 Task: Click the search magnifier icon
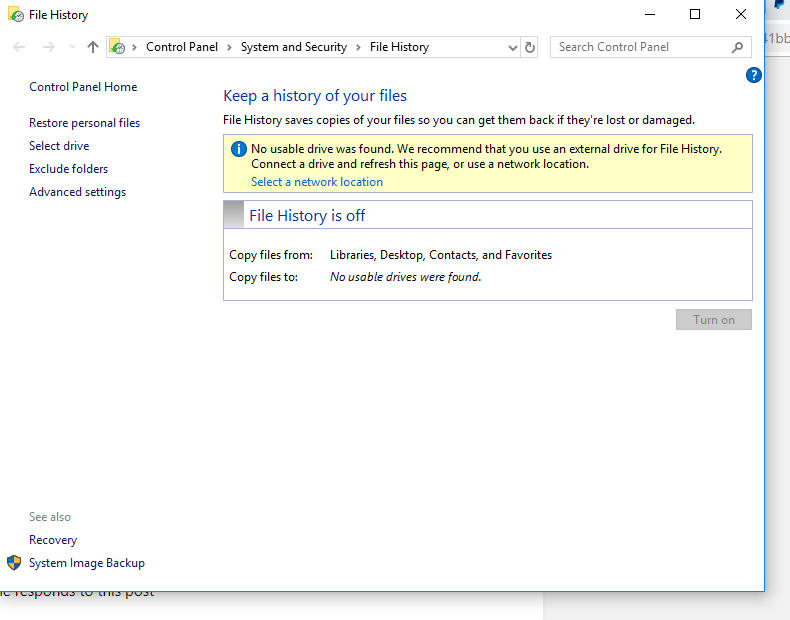pyautogui.click(x=738, y=47)
